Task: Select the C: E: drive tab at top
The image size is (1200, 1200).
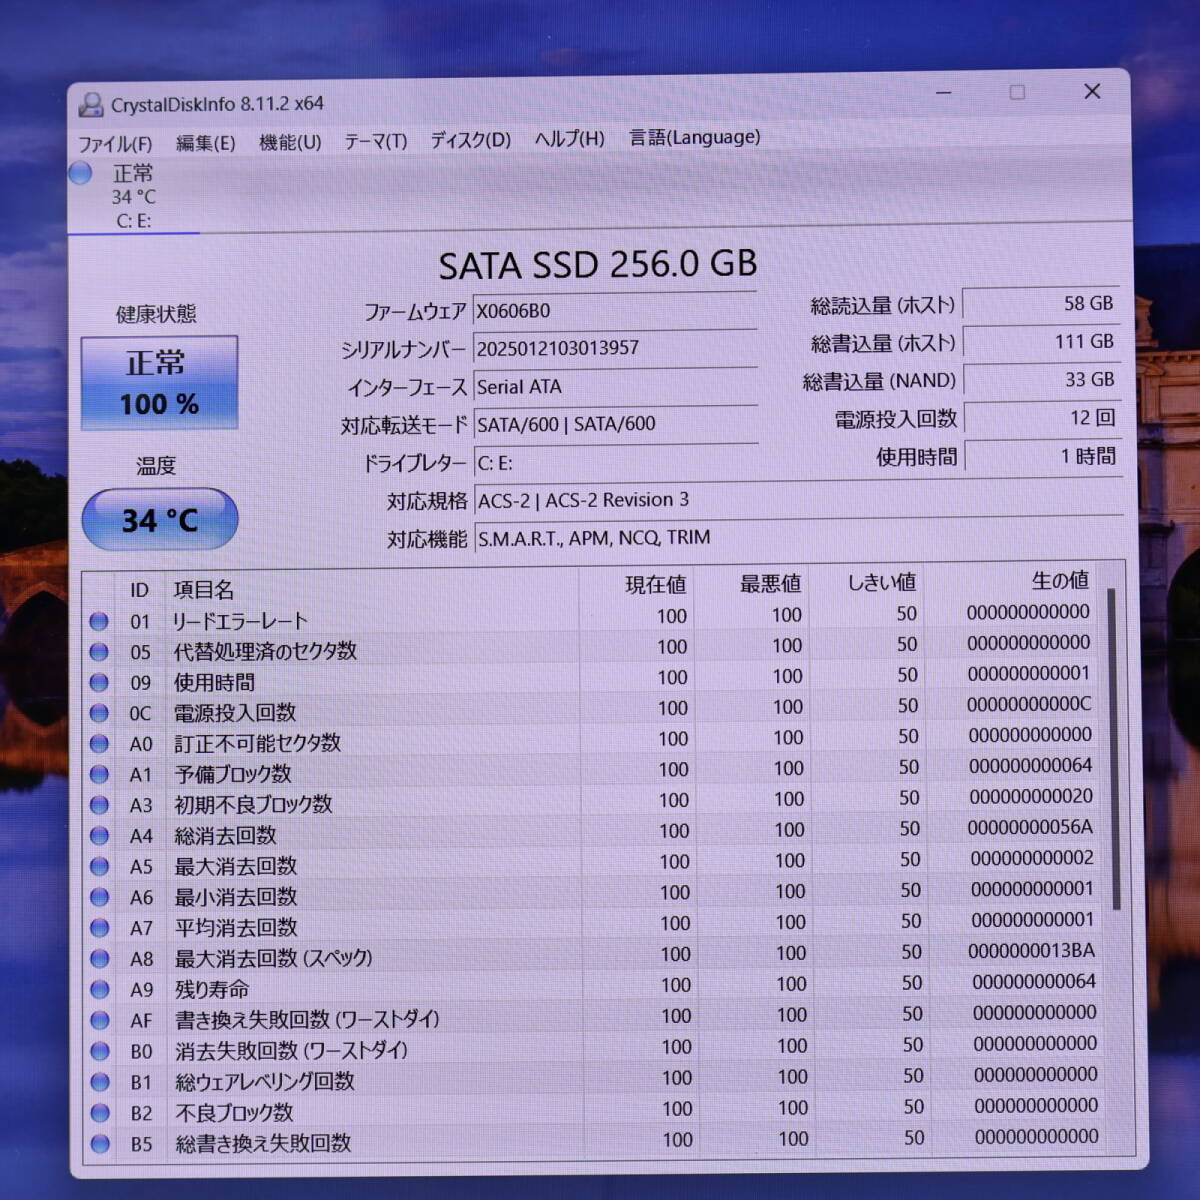Action: coord(134,197)
